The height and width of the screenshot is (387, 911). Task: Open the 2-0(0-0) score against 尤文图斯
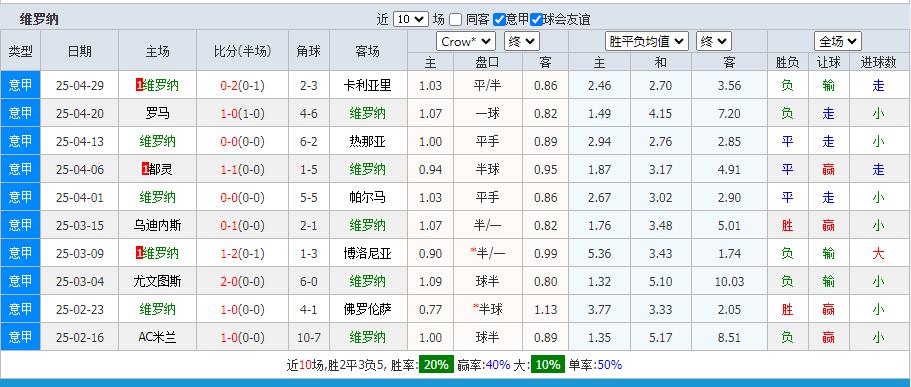[x=242, y=281]
